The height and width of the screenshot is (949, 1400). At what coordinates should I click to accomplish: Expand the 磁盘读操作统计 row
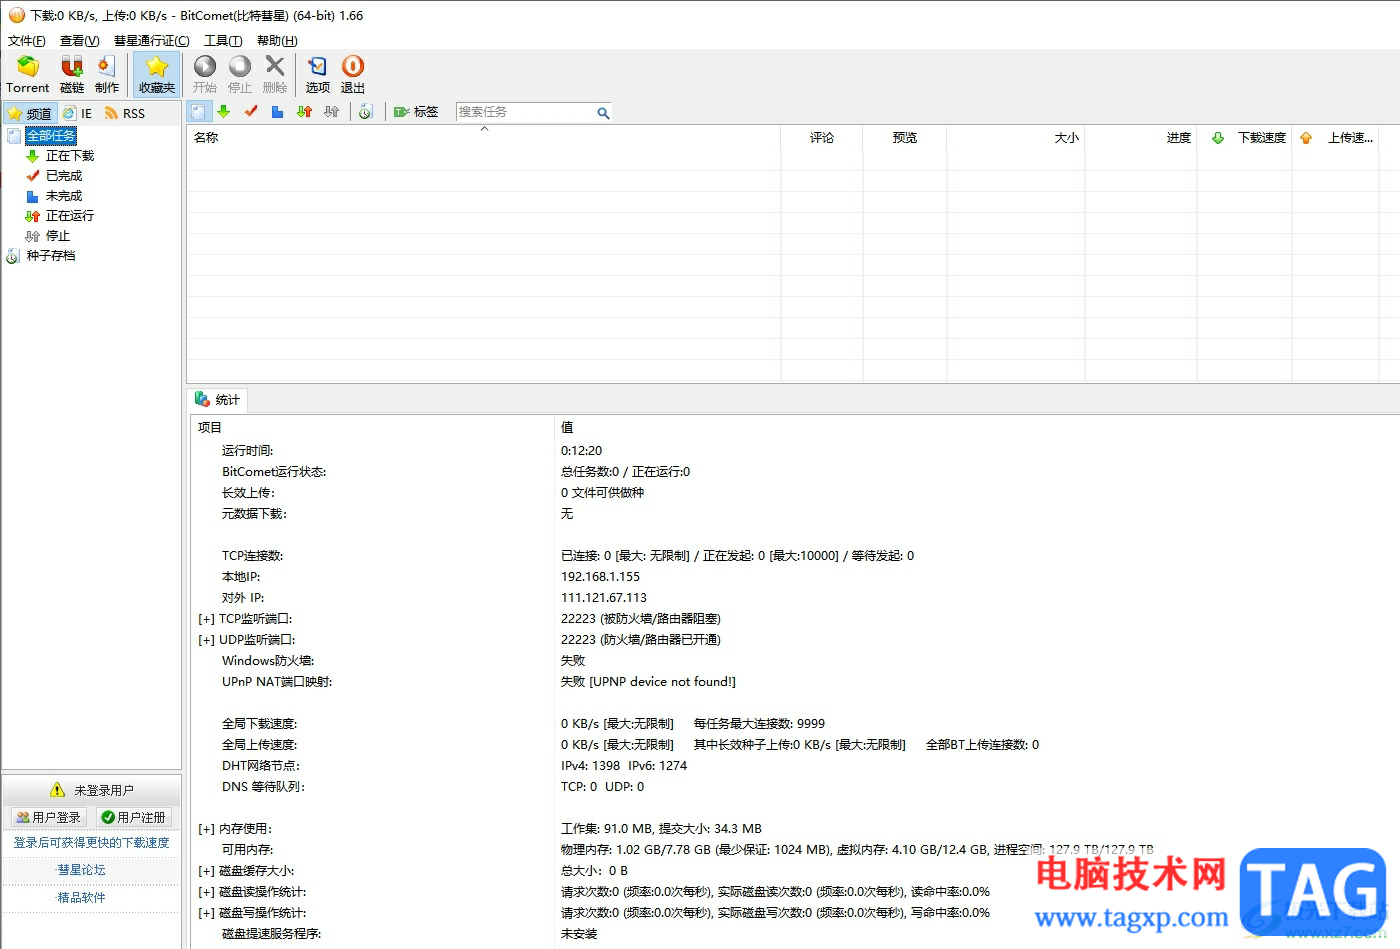206,893
